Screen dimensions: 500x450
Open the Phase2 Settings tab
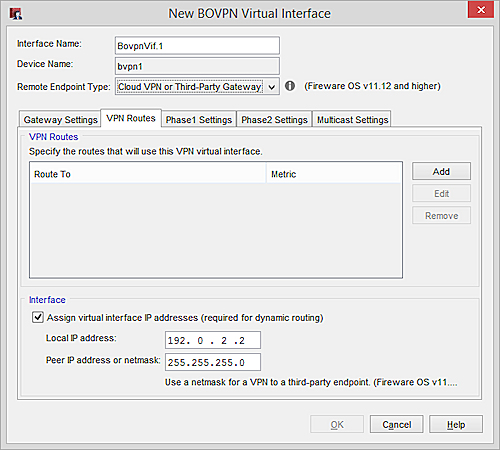[274, 119]
